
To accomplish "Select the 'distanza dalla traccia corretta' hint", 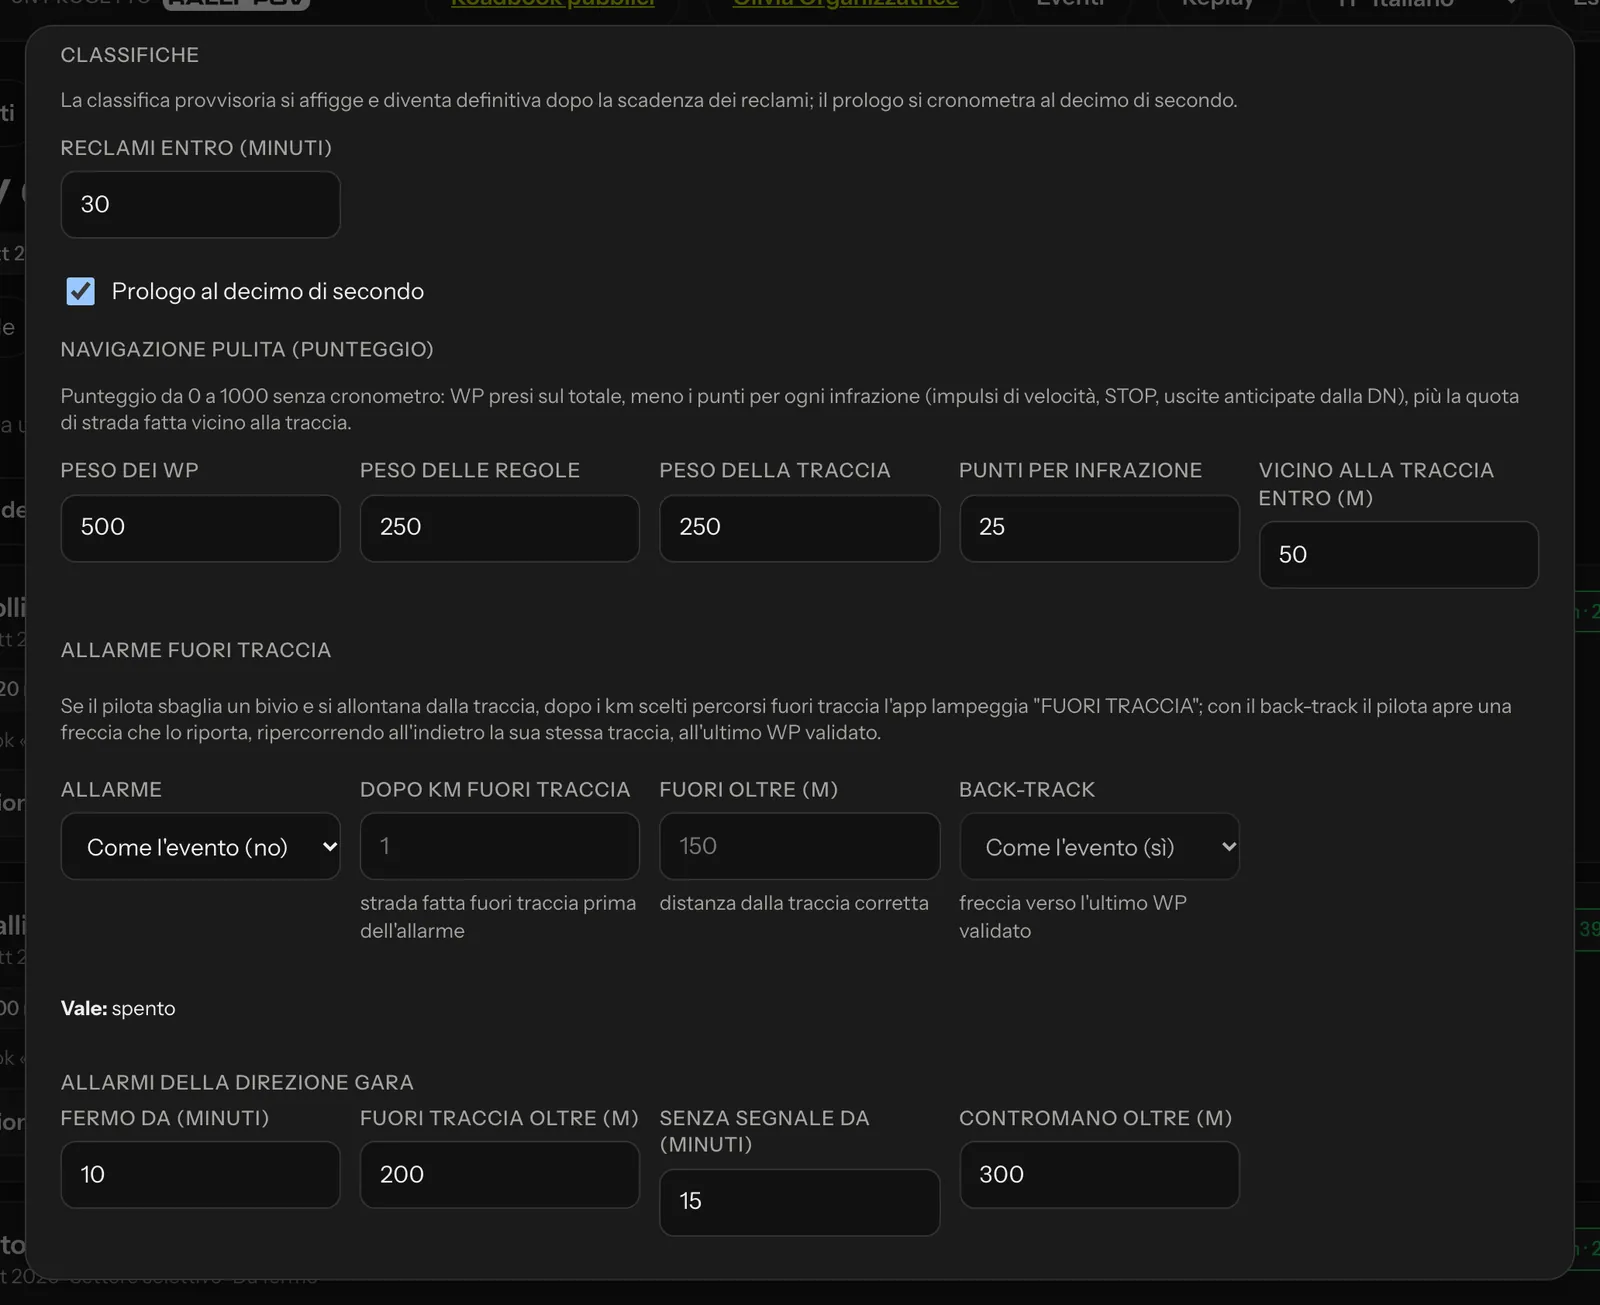I will [x=794, y=903].
